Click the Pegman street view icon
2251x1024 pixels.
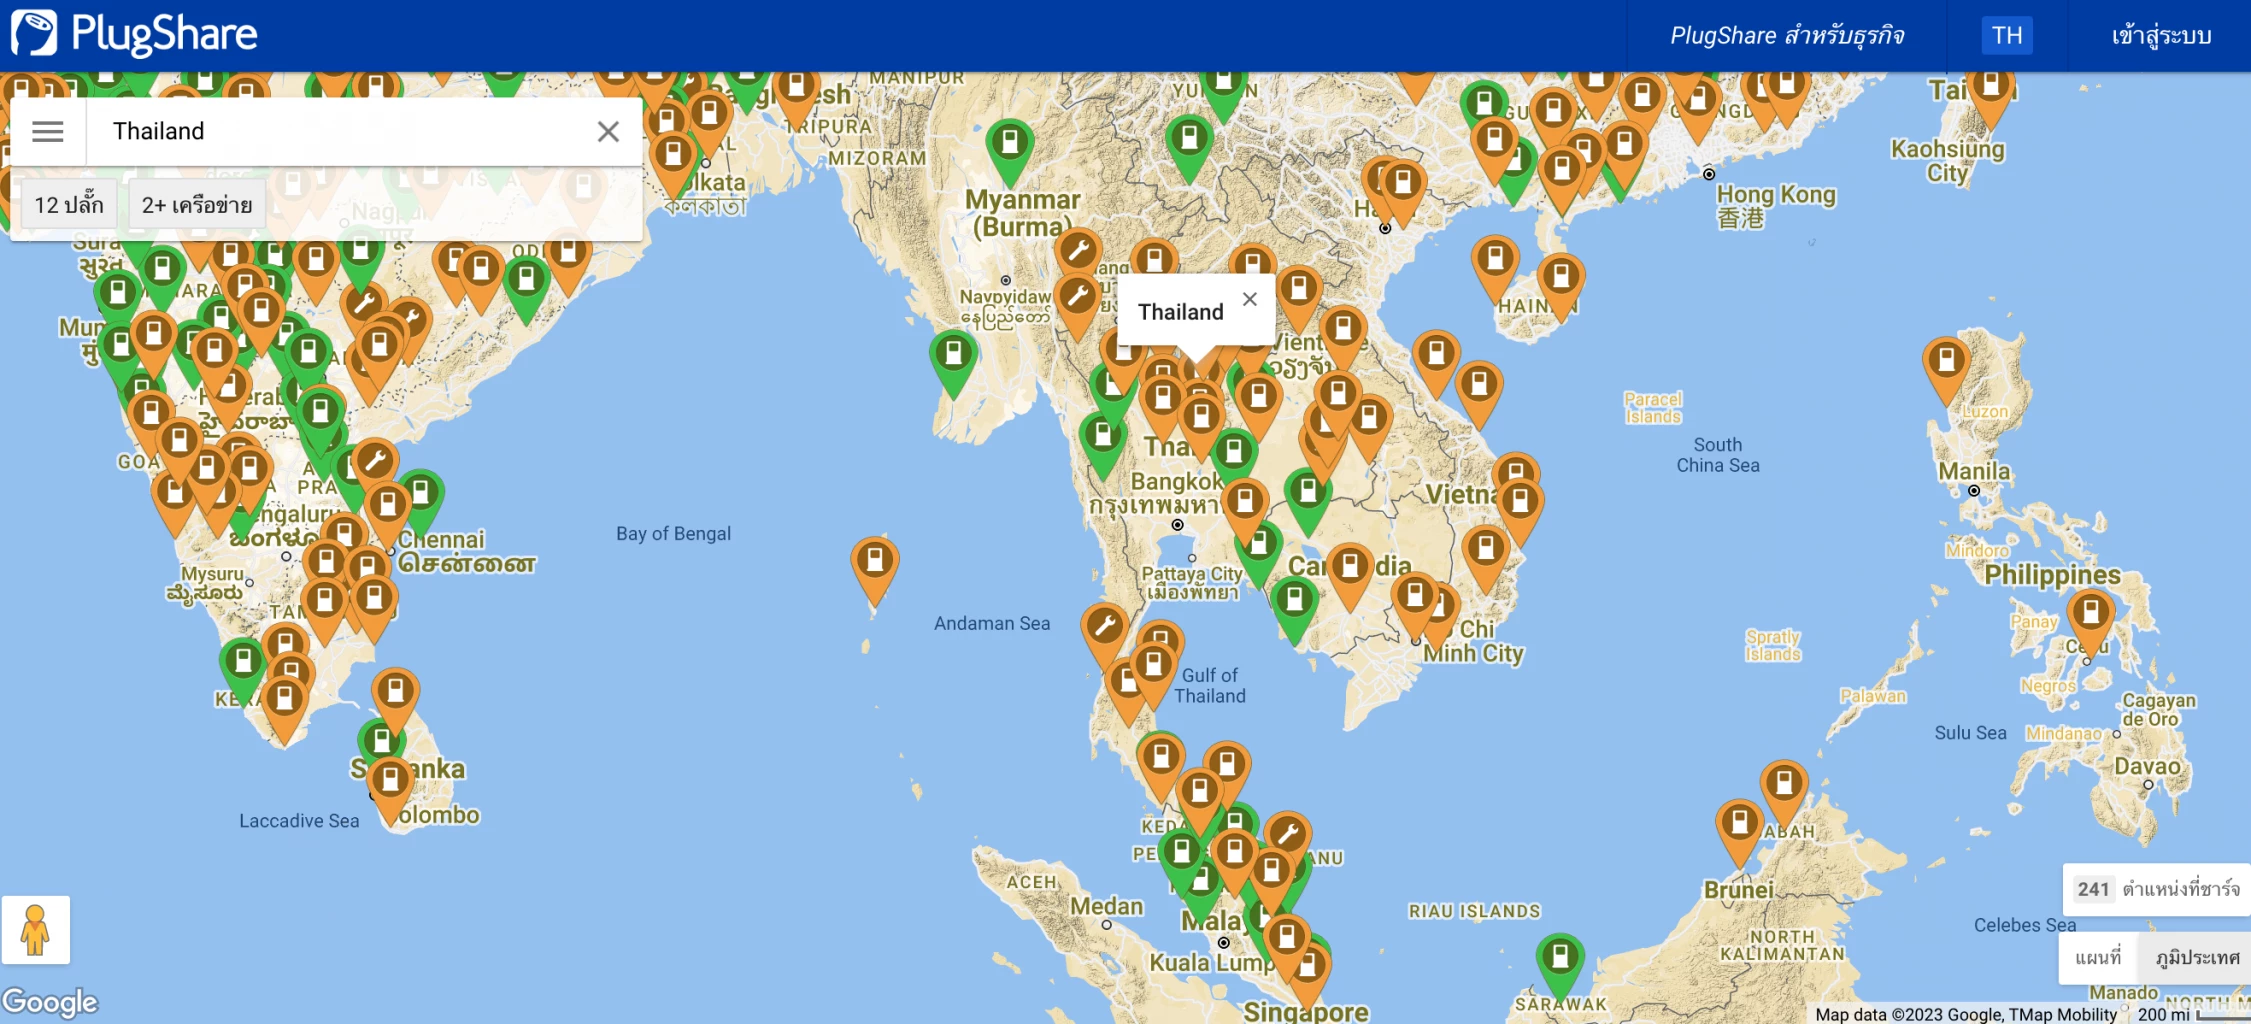coord(34,929)
